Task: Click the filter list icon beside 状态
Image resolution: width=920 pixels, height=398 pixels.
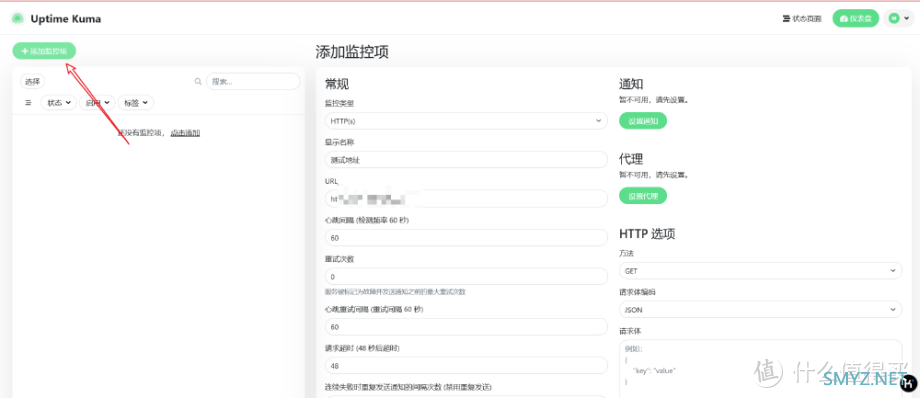Action: click(28, 102)
